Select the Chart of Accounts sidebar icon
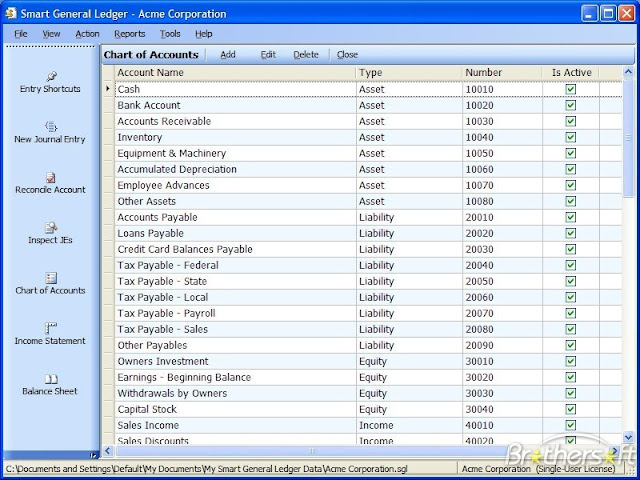Viewport: 640px width, 480px height. (x=51, y=278)
